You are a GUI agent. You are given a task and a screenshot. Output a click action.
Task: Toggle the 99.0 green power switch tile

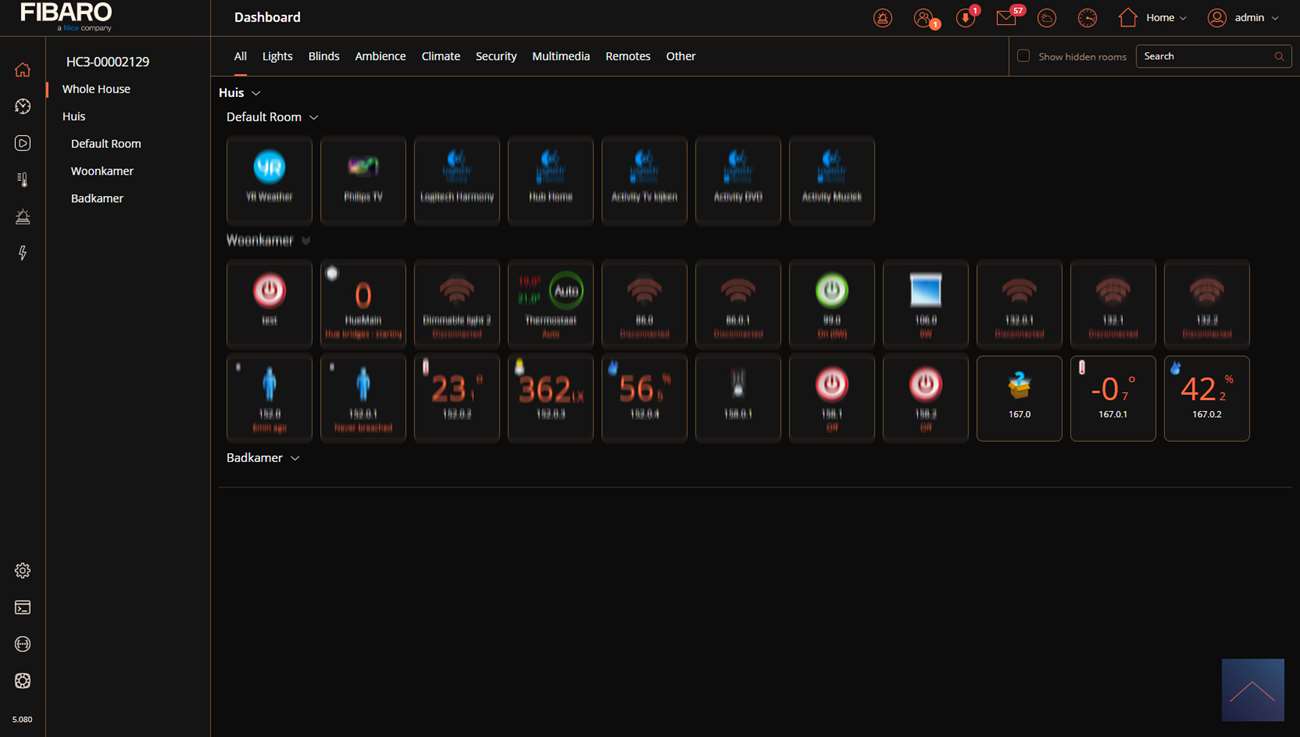[831, 291]
